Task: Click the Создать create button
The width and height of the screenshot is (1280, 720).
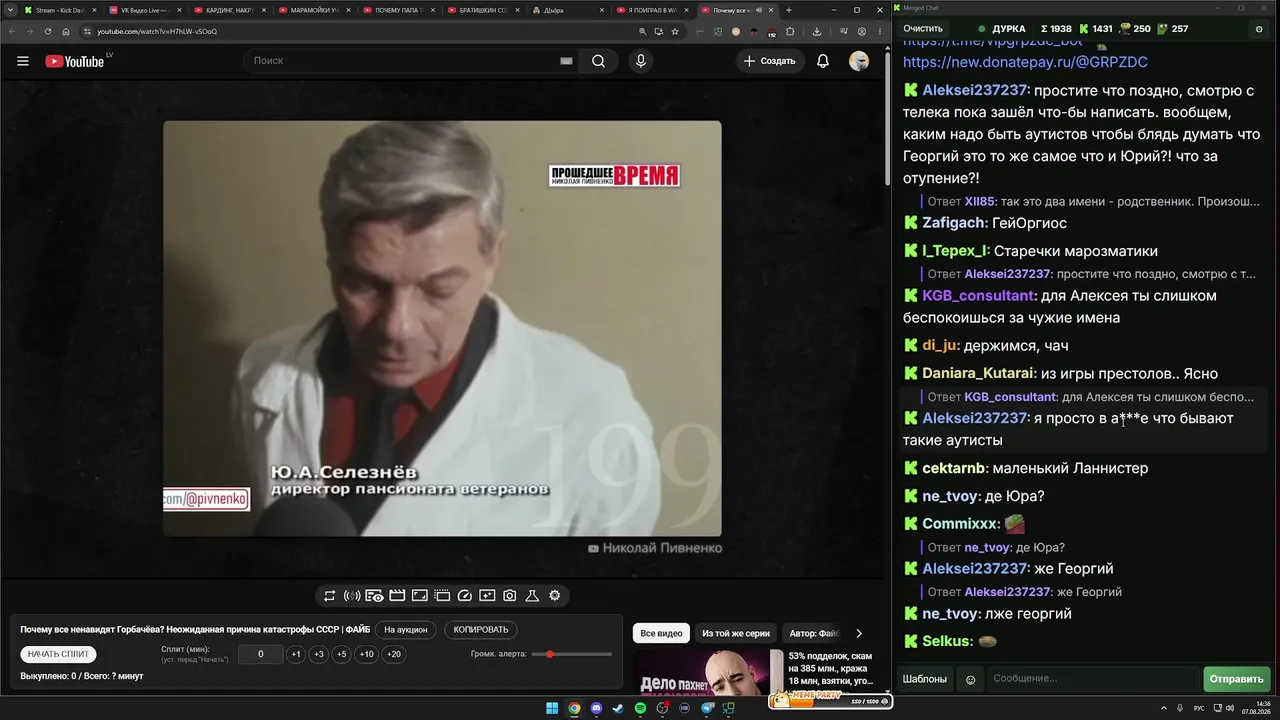Action: (x=769, y=61)
